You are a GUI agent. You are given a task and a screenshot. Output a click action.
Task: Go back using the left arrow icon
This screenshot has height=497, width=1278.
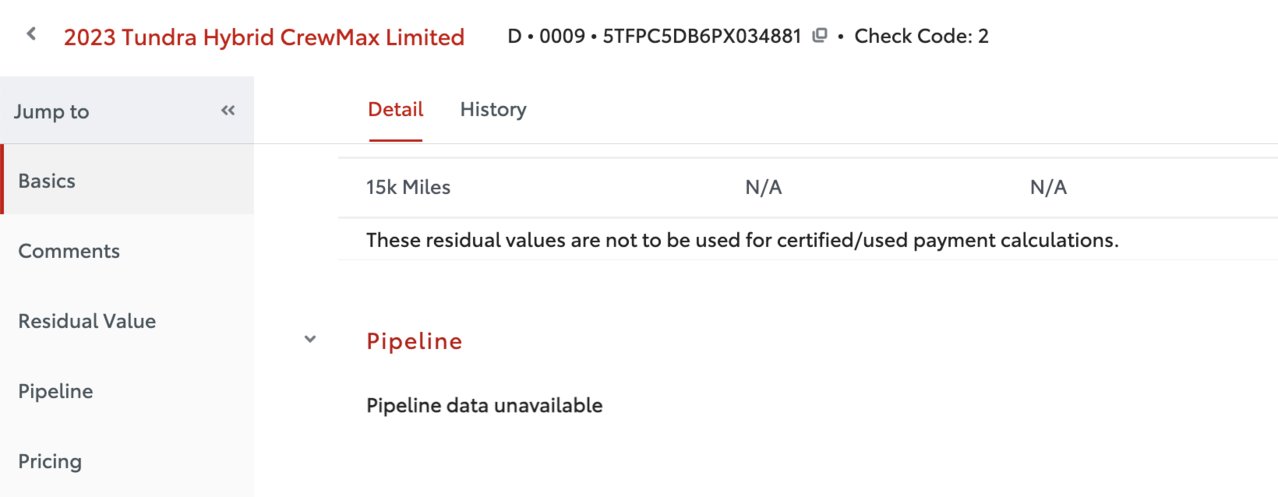[31, 35]
